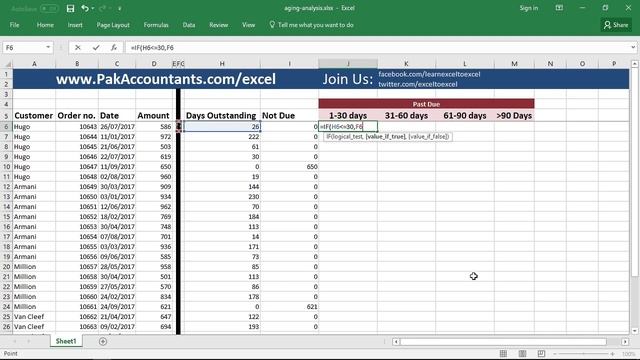640x360 pixels.
Task: Click the twitter.com/exceltoexcel link
Action: tap(418, 84)
